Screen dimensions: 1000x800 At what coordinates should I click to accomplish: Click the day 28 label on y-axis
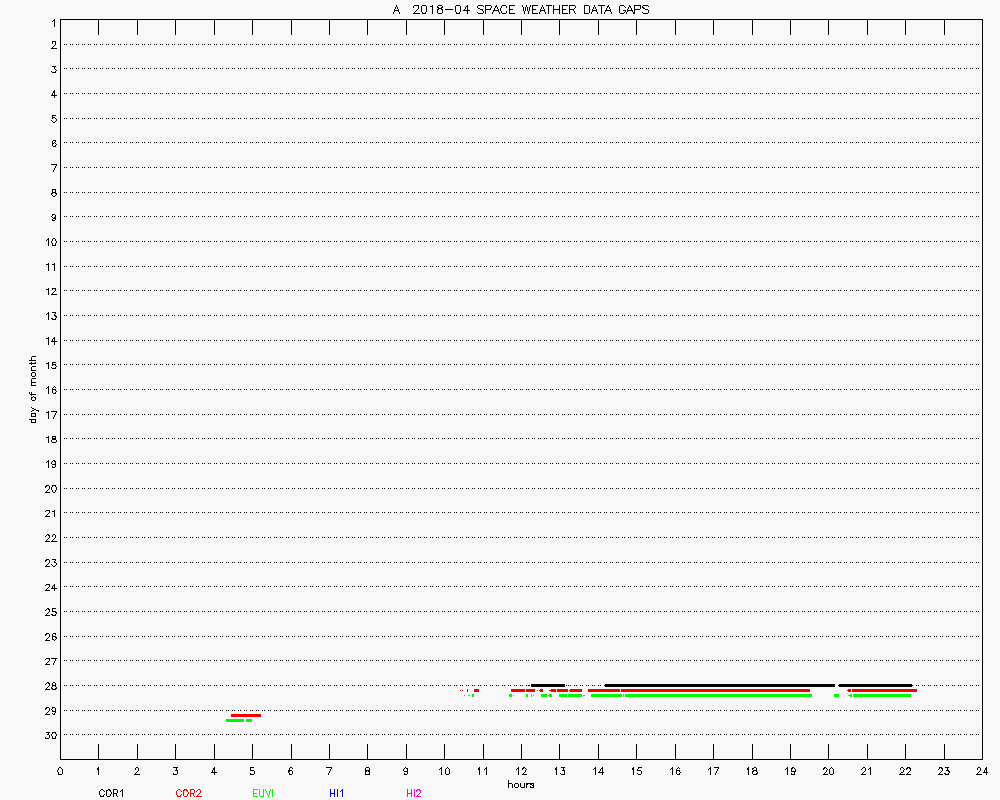click(x=48, y=686)
